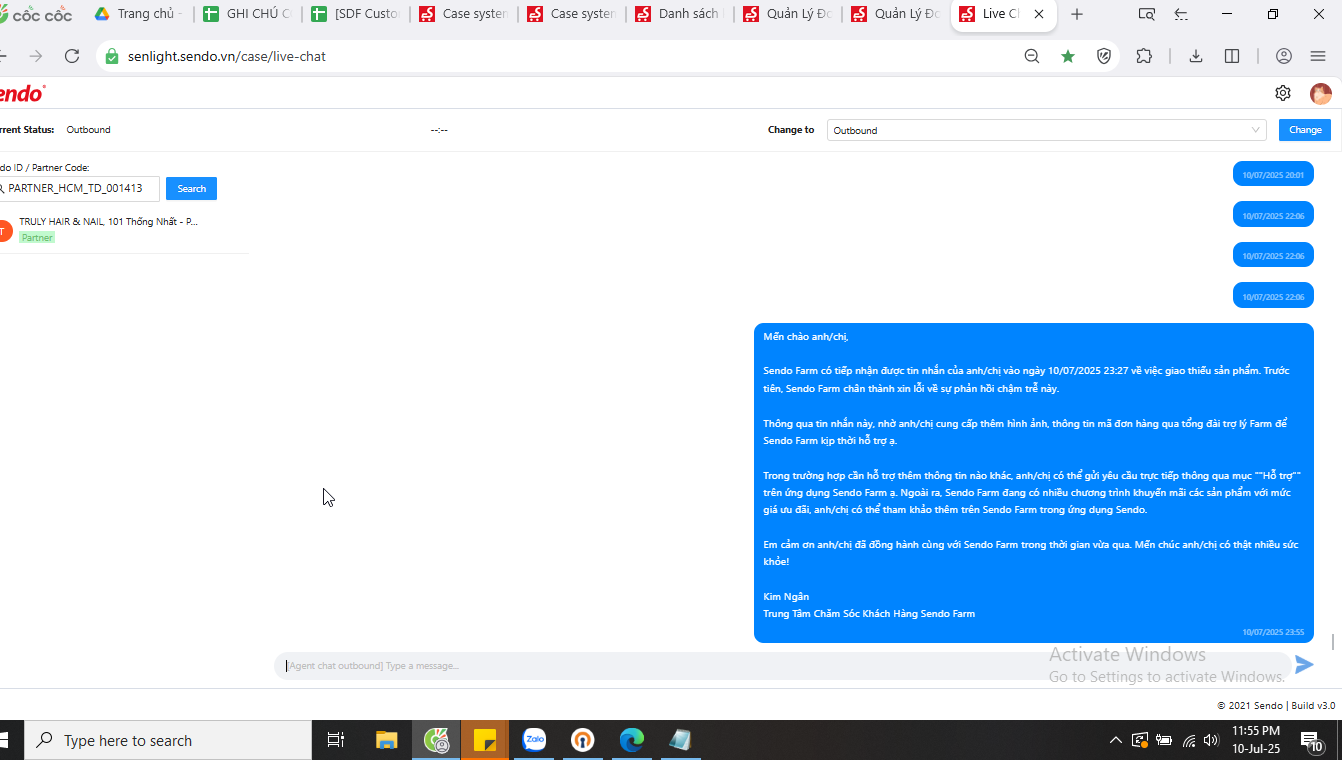Image resolution: width=1342 pixels, height=760 pixels.
Task: Reload the page with refresh icon
Action: tap(71, 56)
